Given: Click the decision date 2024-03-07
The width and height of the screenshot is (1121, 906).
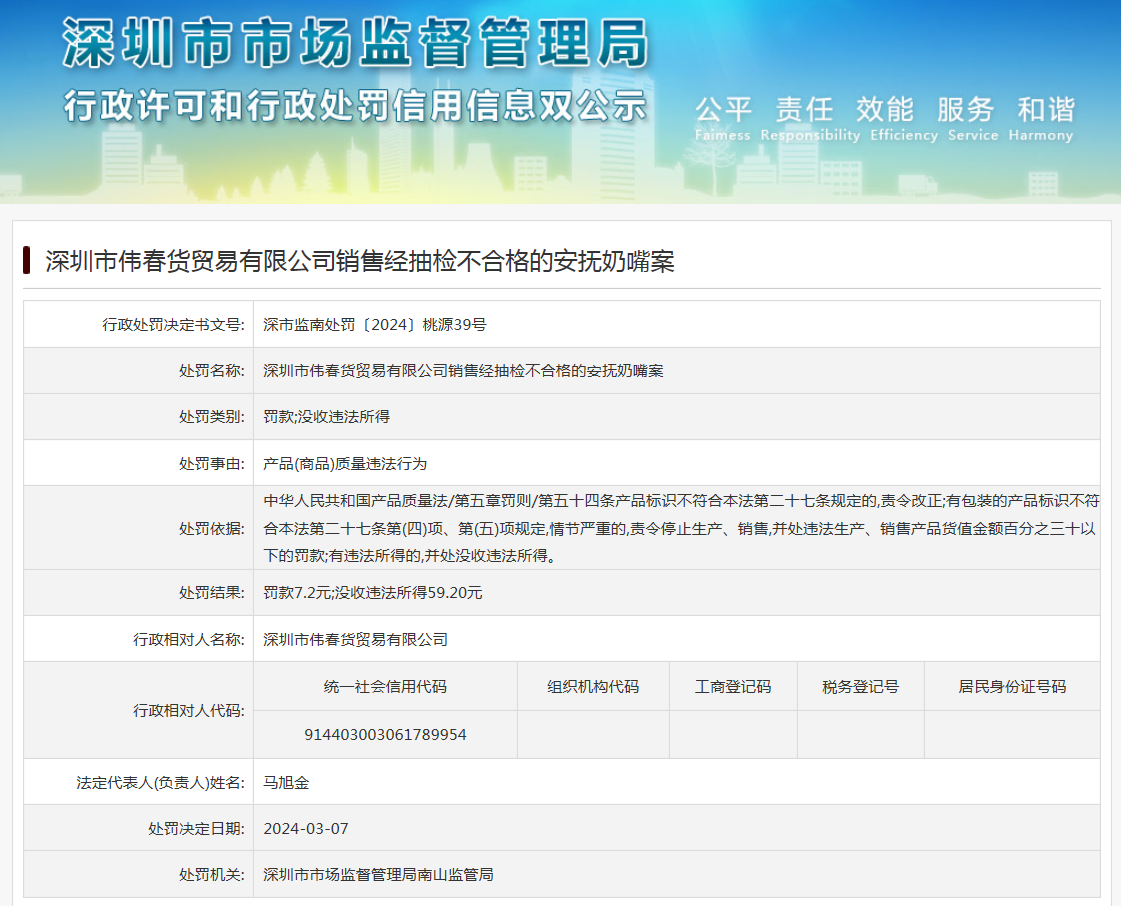Looking at the screenshot, I should (x=306, y=828).
